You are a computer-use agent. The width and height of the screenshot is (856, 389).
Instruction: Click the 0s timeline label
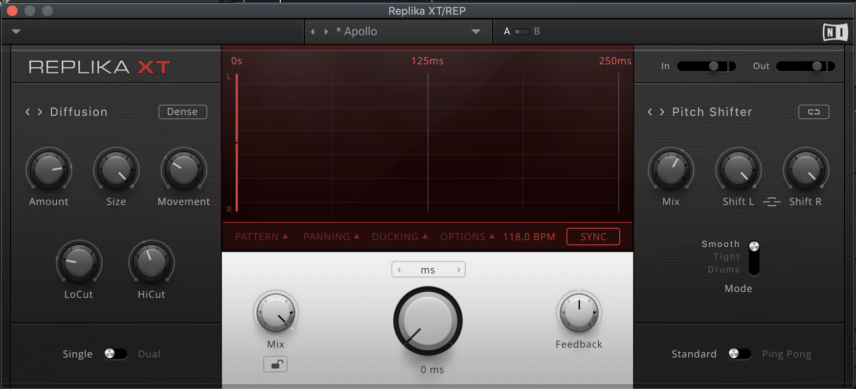[x=236, y=61]
